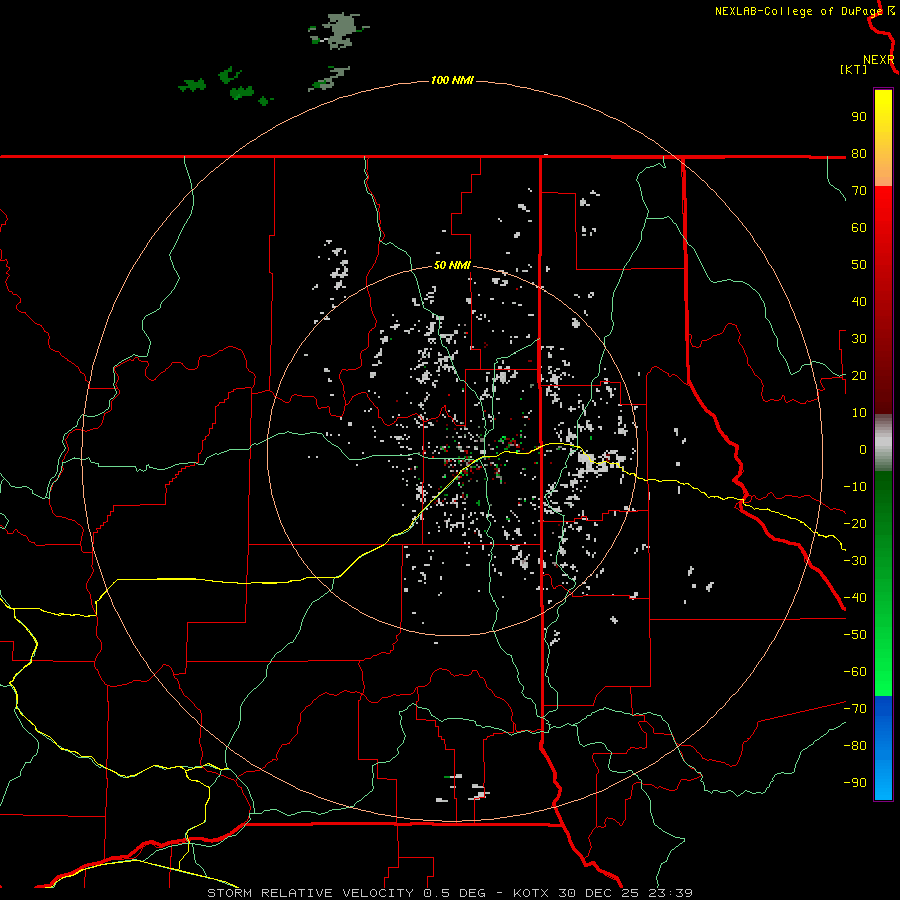The image size is (900, 900).
Task: Click the "KOTX" radar site identifier
Action: [531, 893]
